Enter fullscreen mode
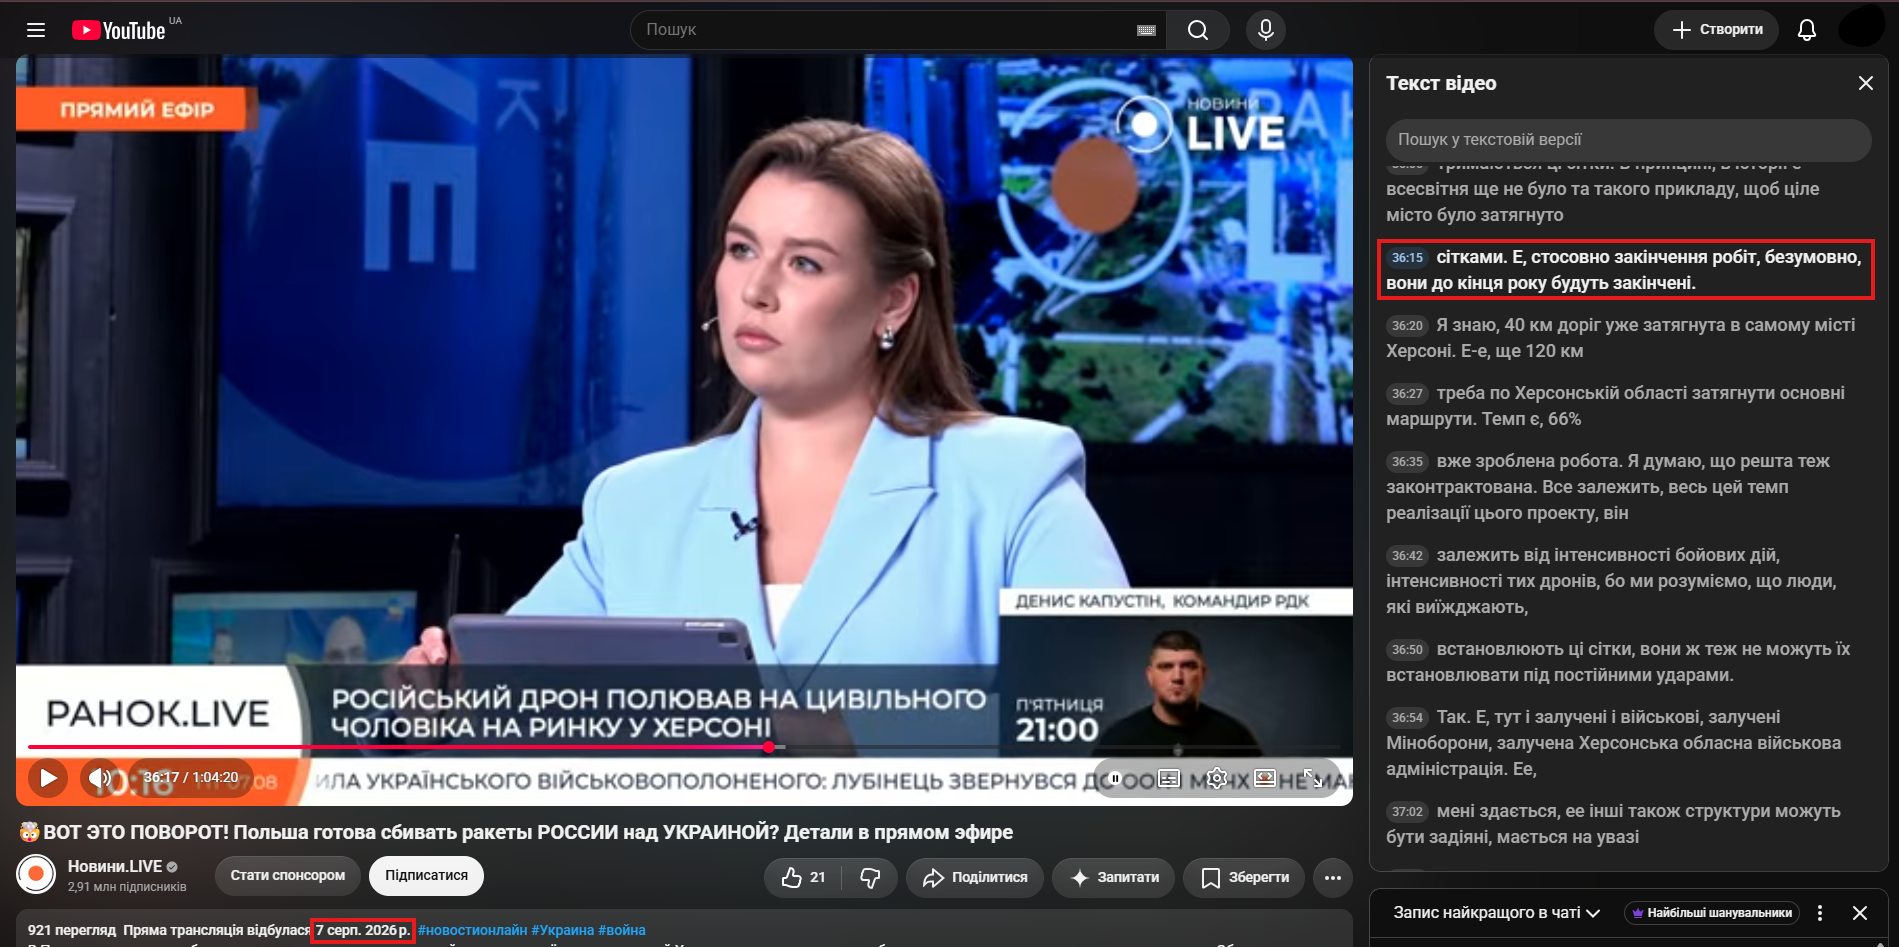This screenshot has width=1899, height=947. click(1313, 778)
